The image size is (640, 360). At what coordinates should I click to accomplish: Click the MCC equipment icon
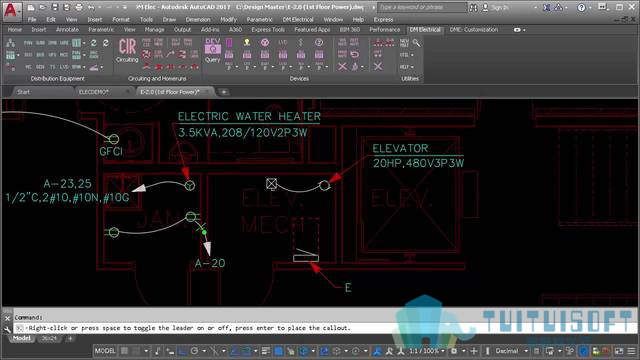tap(64, 55)
